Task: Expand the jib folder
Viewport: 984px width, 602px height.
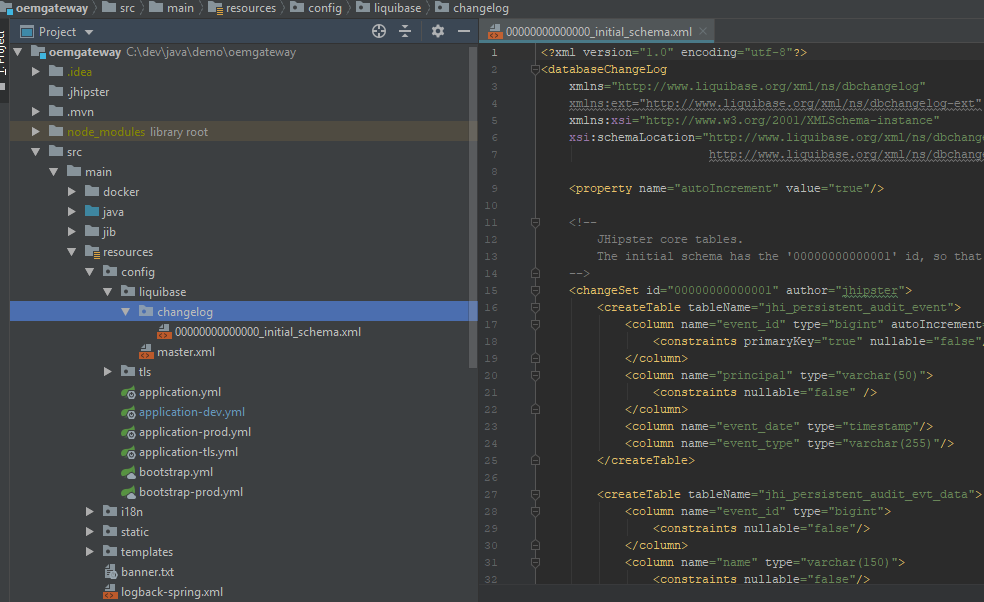Action: tap(72, 232)
